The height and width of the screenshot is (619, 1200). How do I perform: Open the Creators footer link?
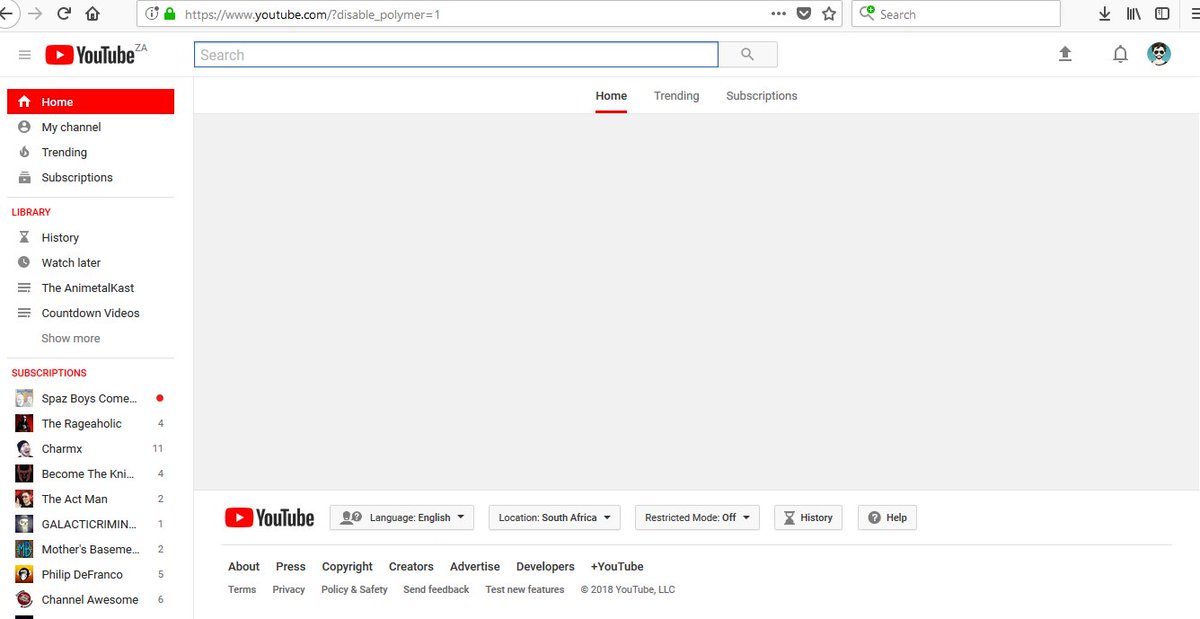coord(411,566)
